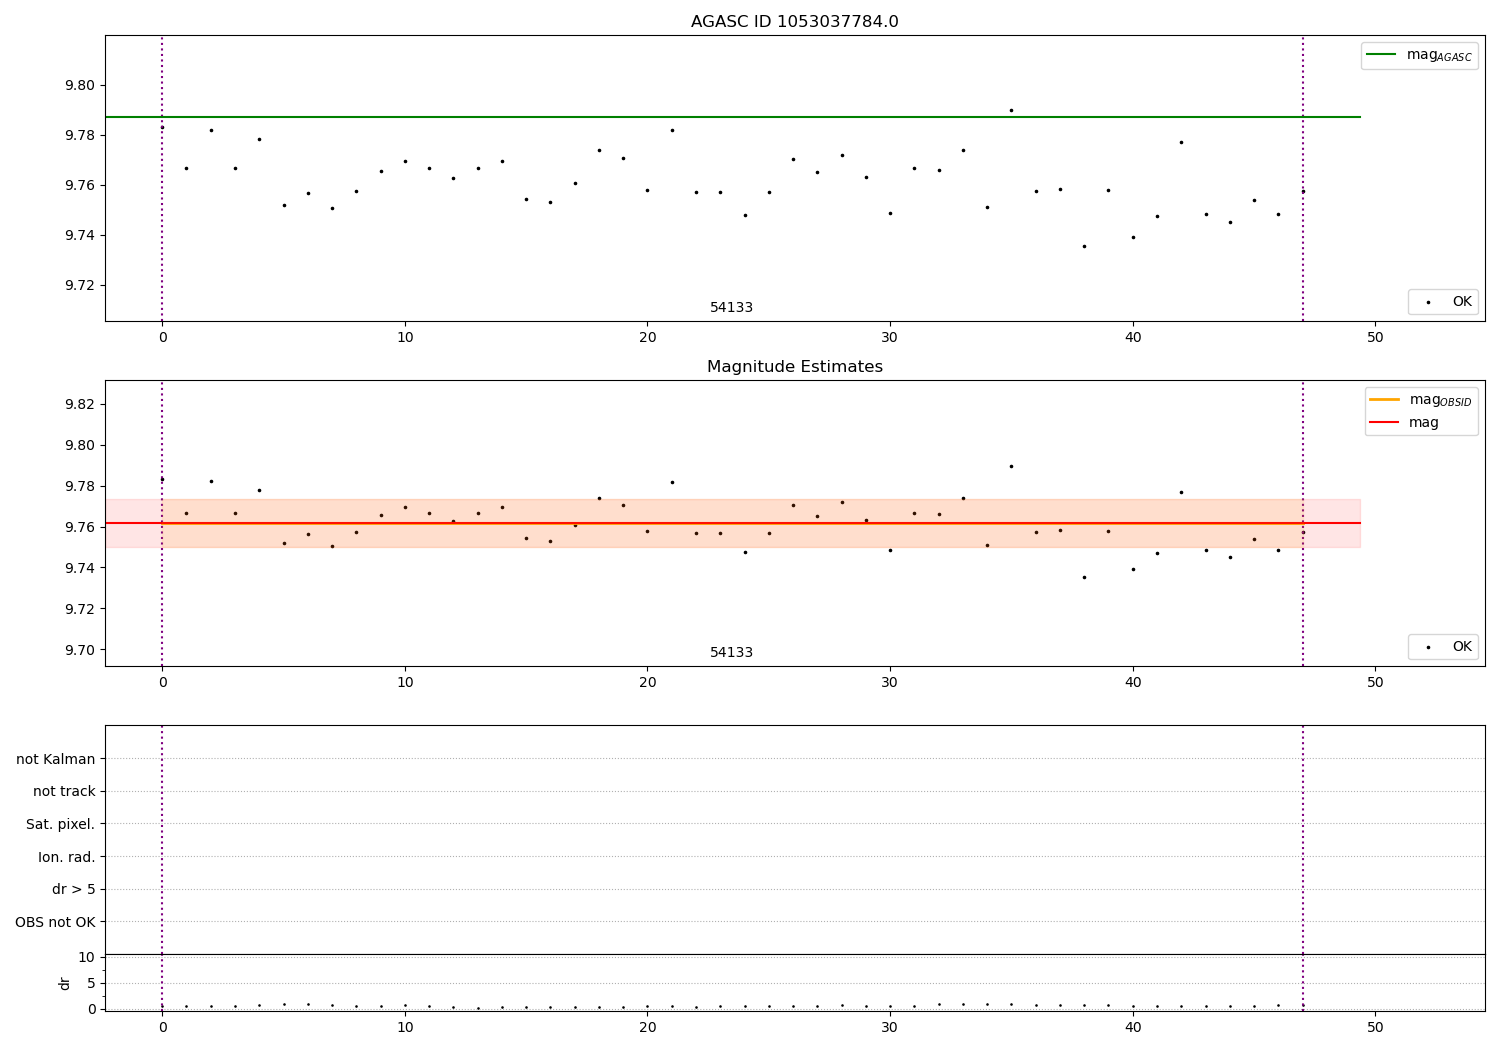Select the orange mag OBSID legend entry
The height and width of the screenshot is (1050, 1500).
1420,400
